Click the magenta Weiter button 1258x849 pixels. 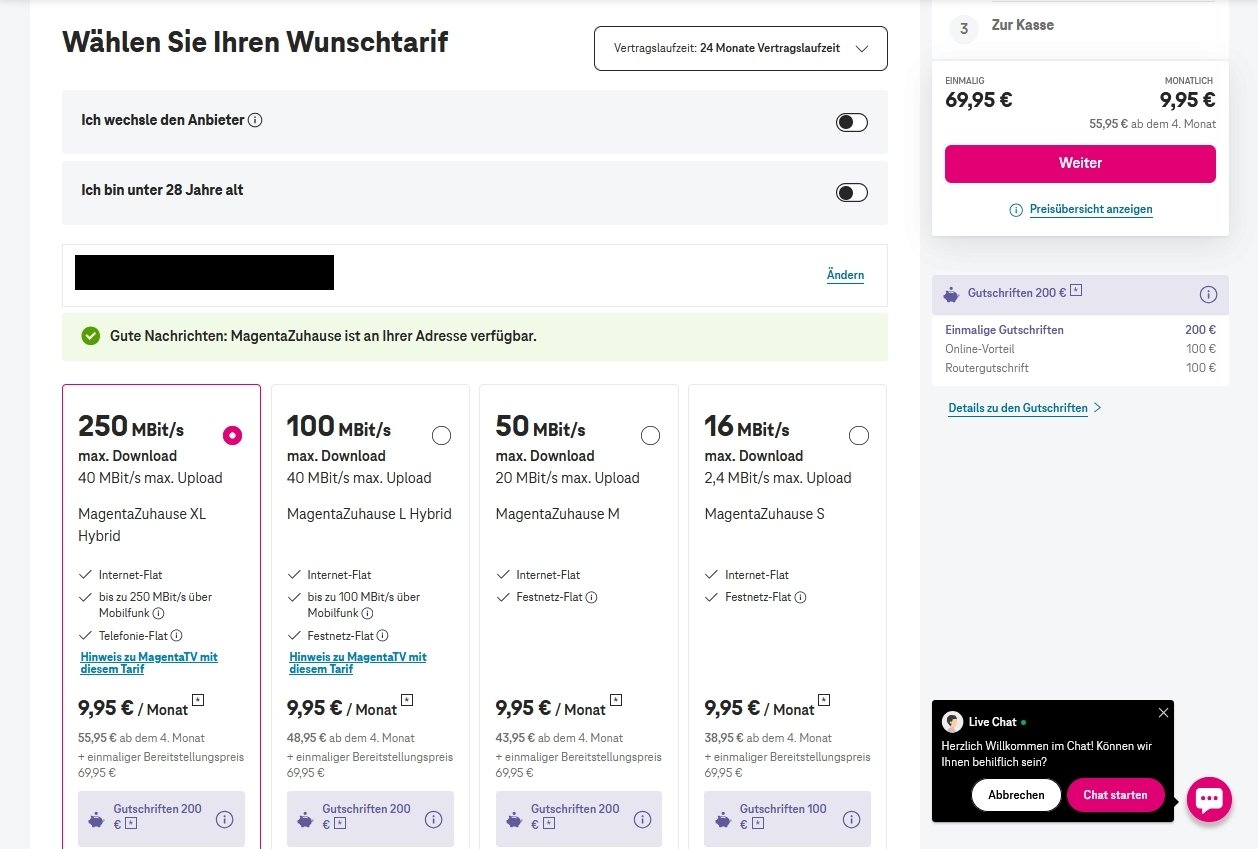[1080, 164]
